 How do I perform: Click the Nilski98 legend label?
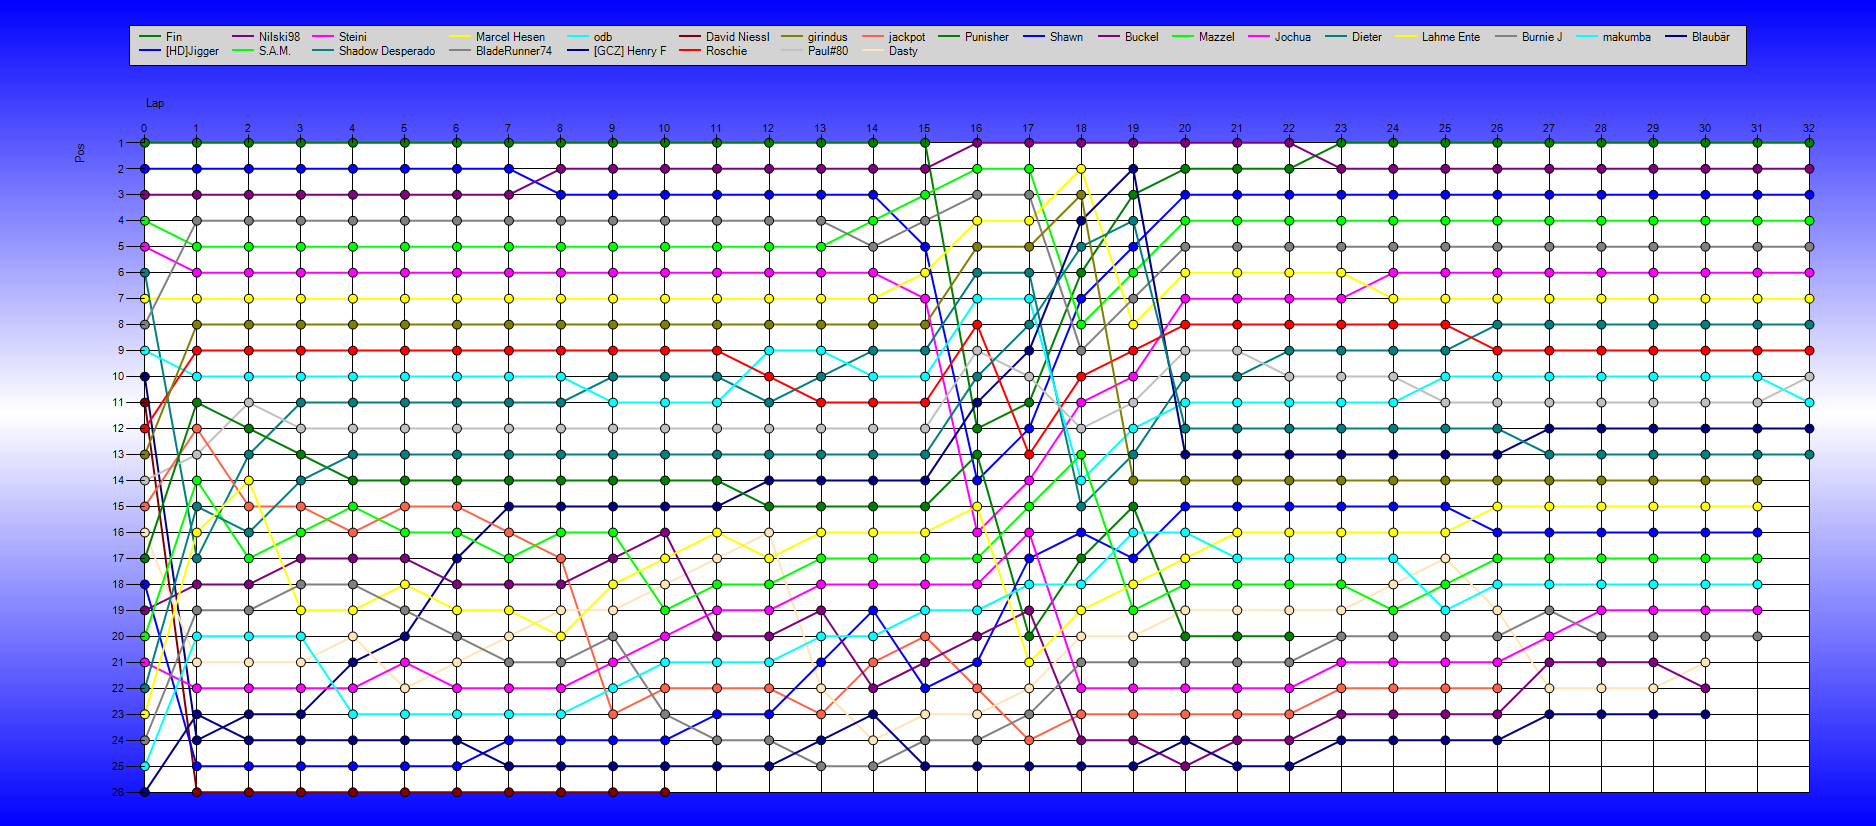click(279, 37)
